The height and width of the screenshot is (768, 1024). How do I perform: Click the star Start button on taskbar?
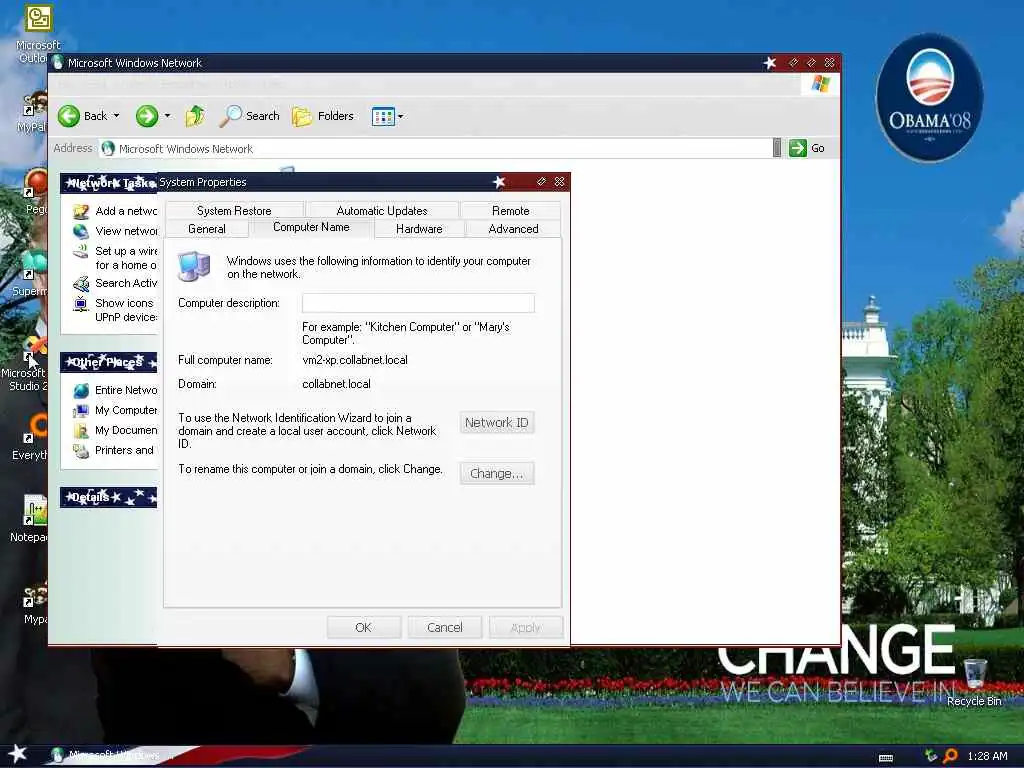point(17,754)
